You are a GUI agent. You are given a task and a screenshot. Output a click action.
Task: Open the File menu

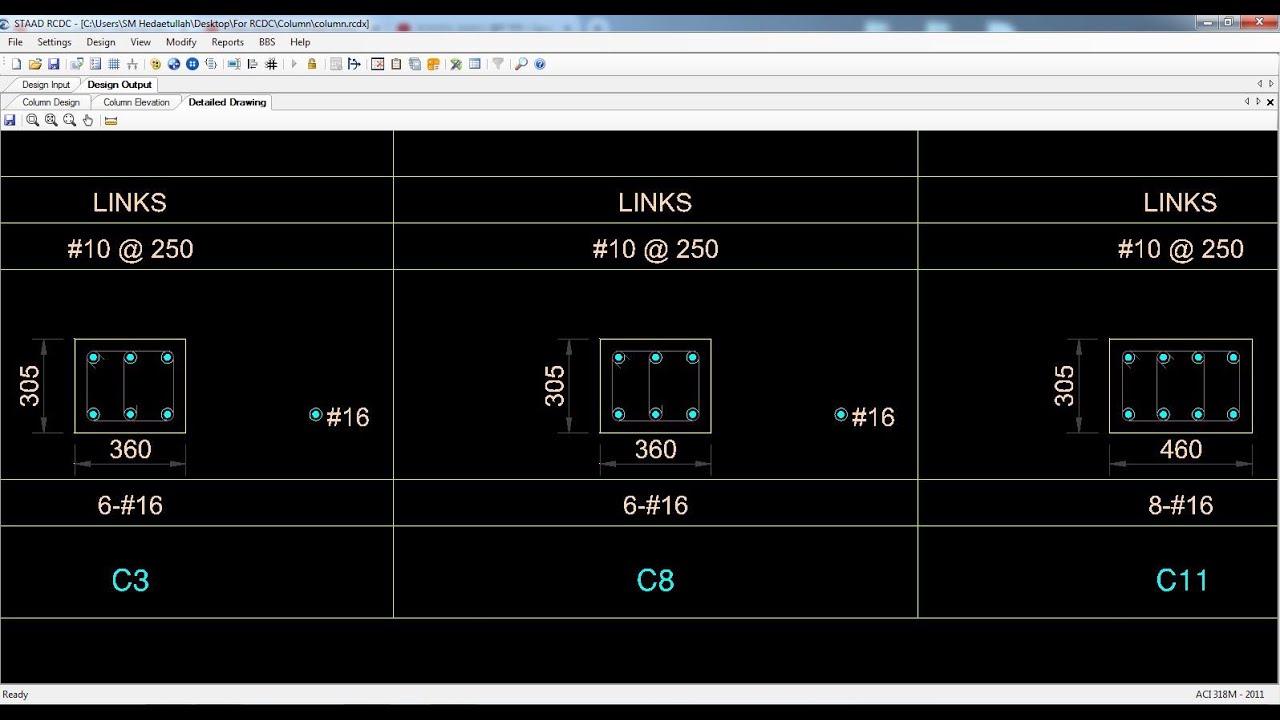click(x=16, y=42)
